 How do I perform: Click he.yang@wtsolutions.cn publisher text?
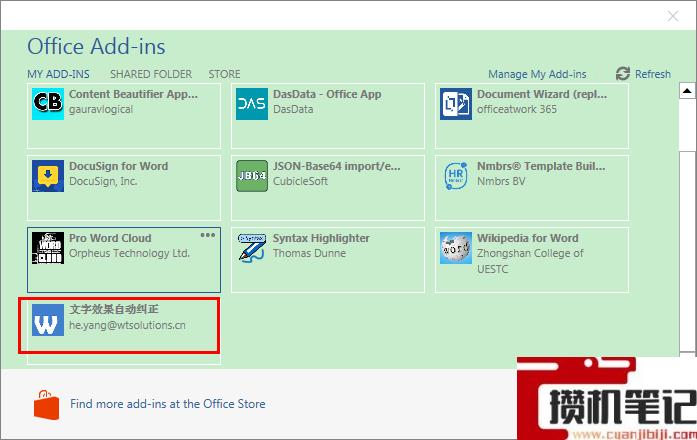click(127, 325)
